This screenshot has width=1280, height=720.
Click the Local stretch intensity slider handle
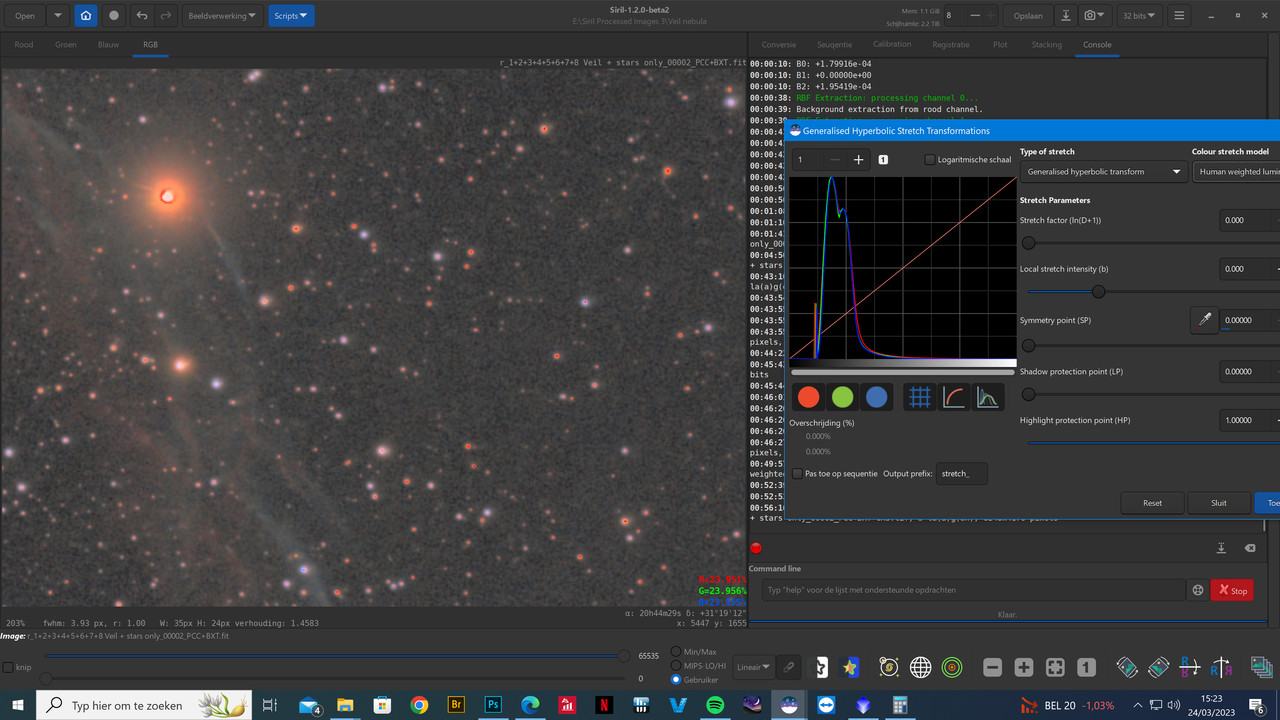coord(1098,292)
